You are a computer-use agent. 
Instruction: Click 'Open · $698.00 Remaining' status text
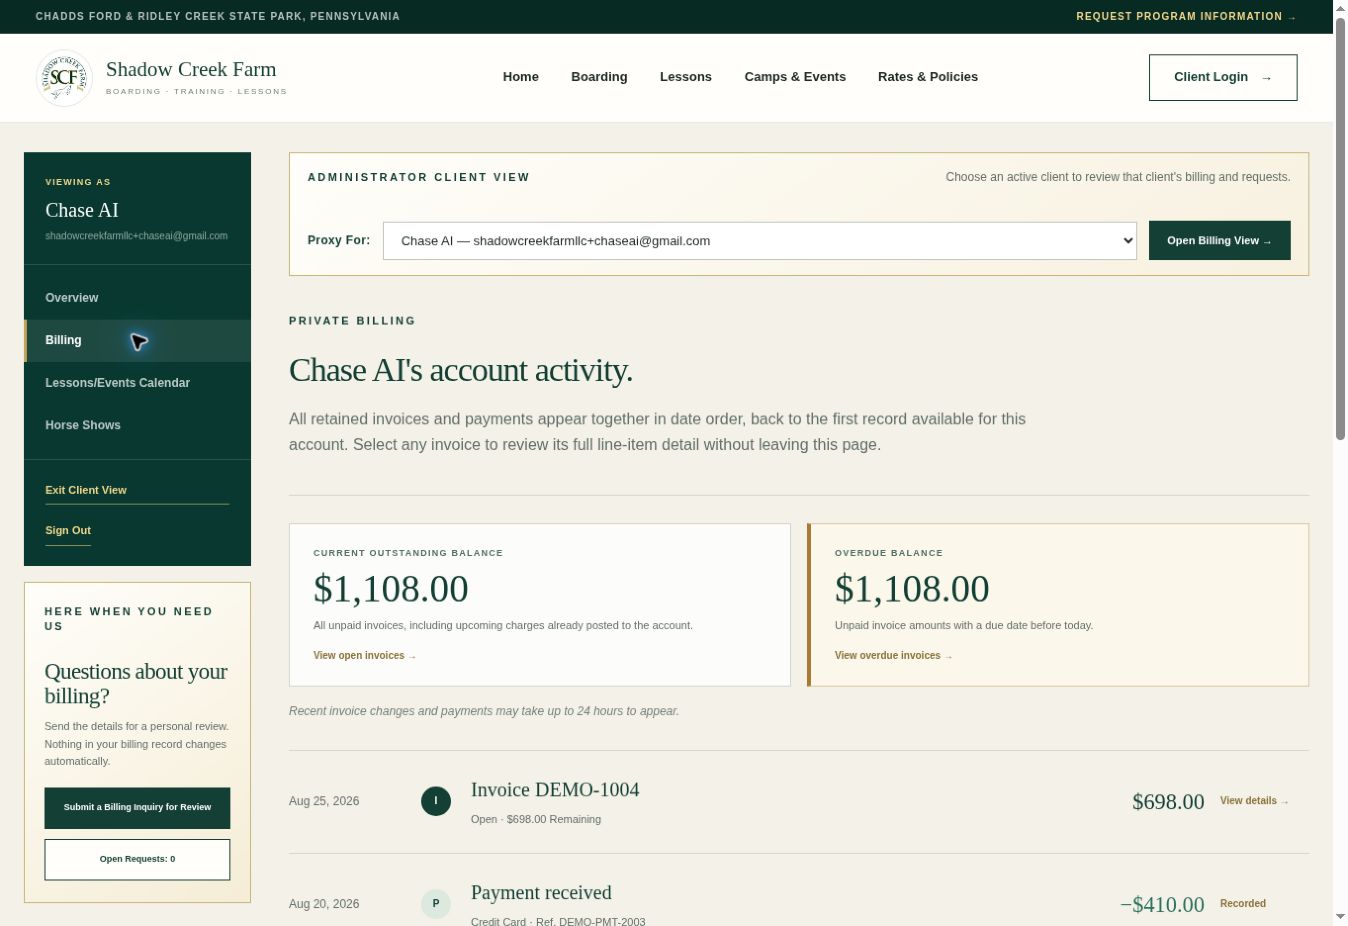[536, 820]
